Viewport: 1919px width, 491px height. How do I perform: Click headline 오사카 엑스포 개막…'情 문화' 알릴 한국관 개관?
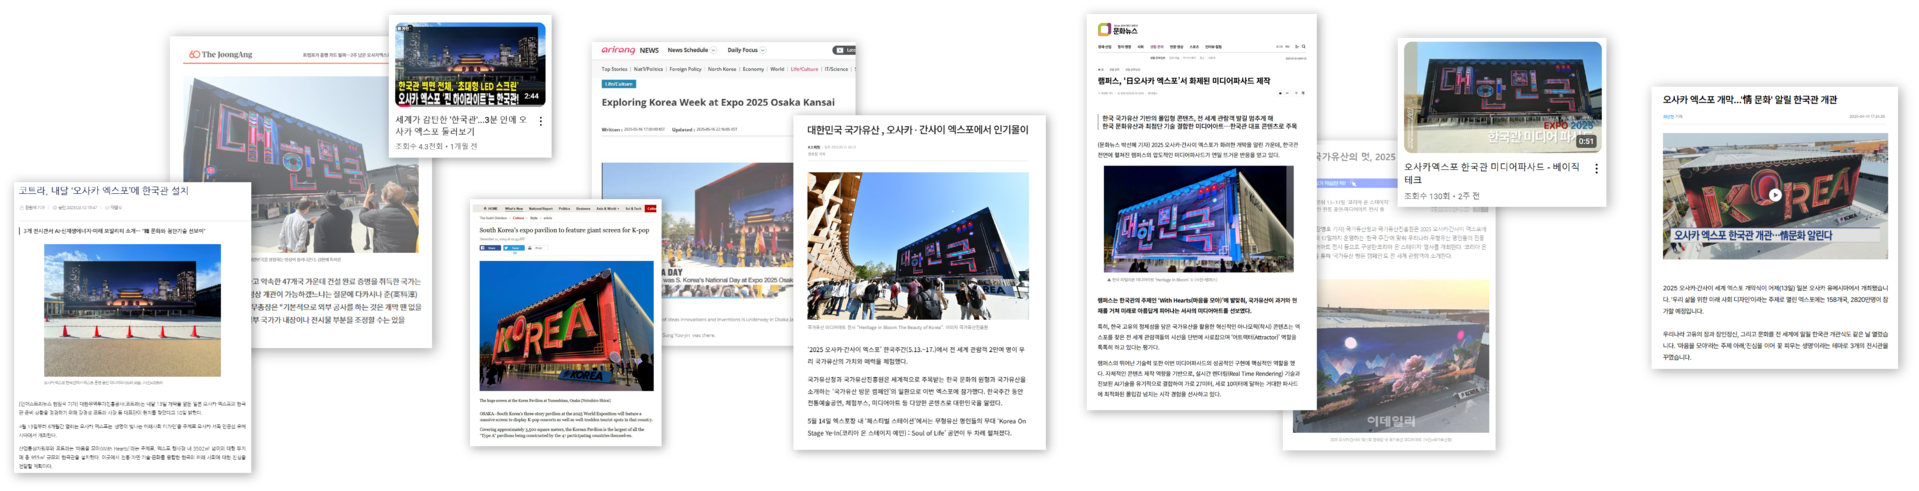(1749, 100)
